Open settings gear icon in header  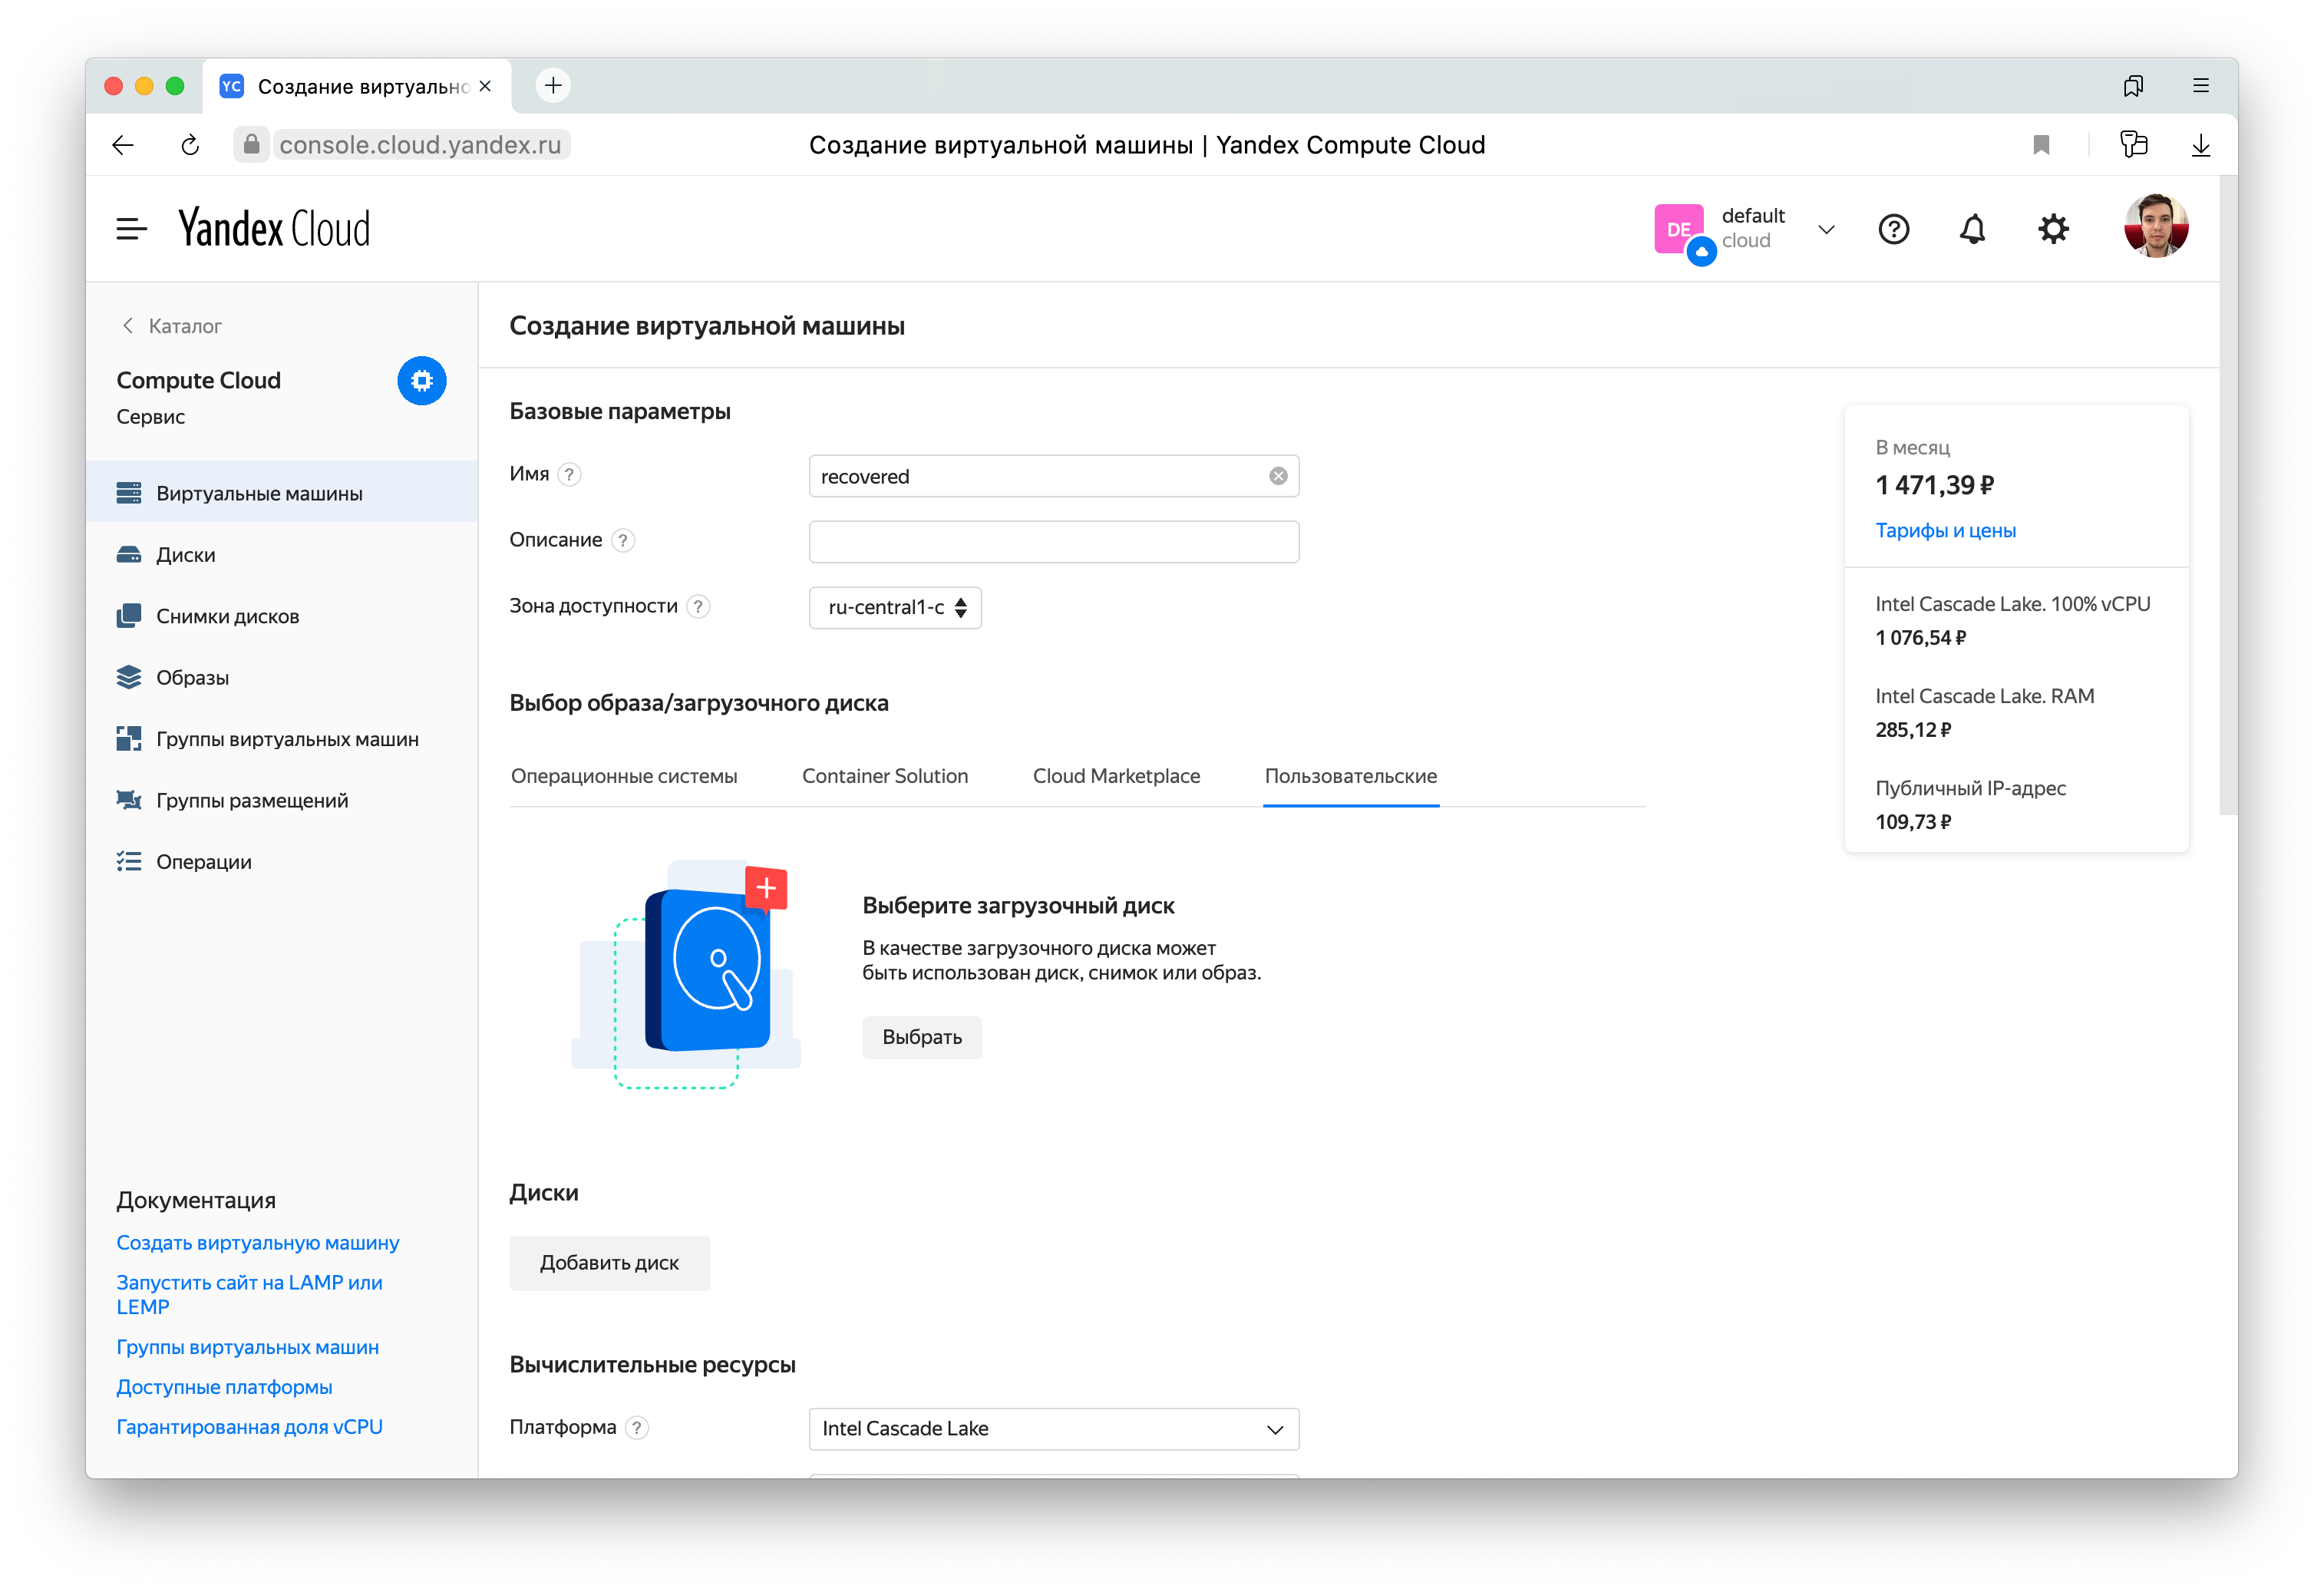[x=2053, y=229]
